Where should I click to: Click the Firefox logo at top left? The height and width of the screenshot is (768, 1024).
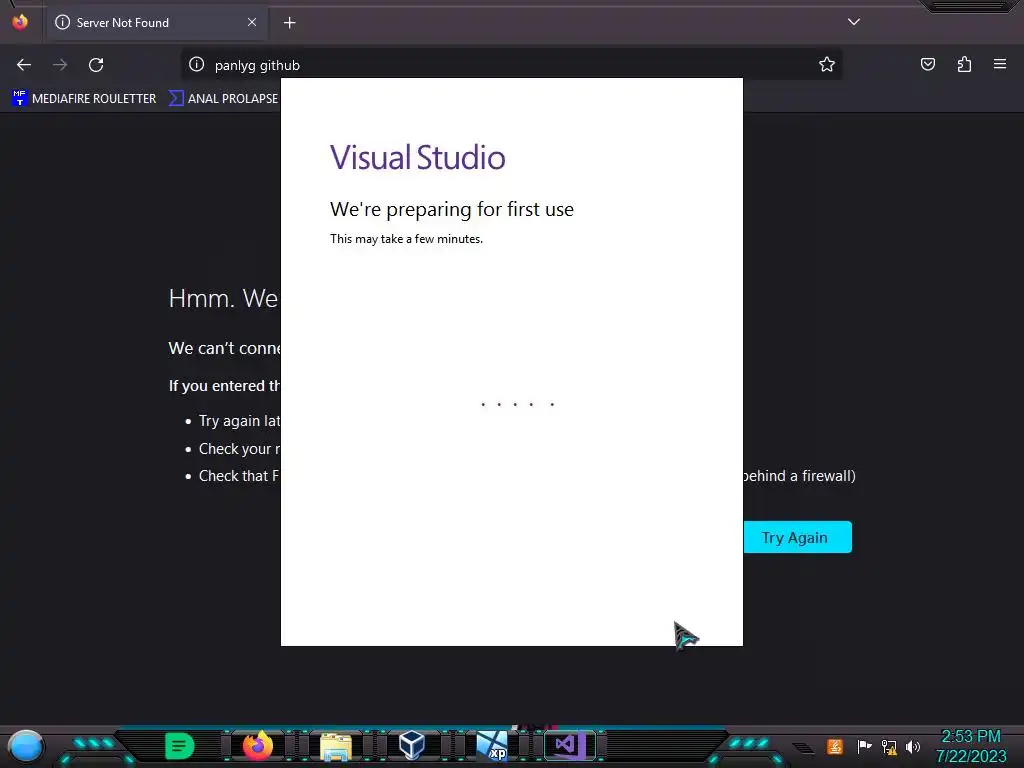[20, 22]
